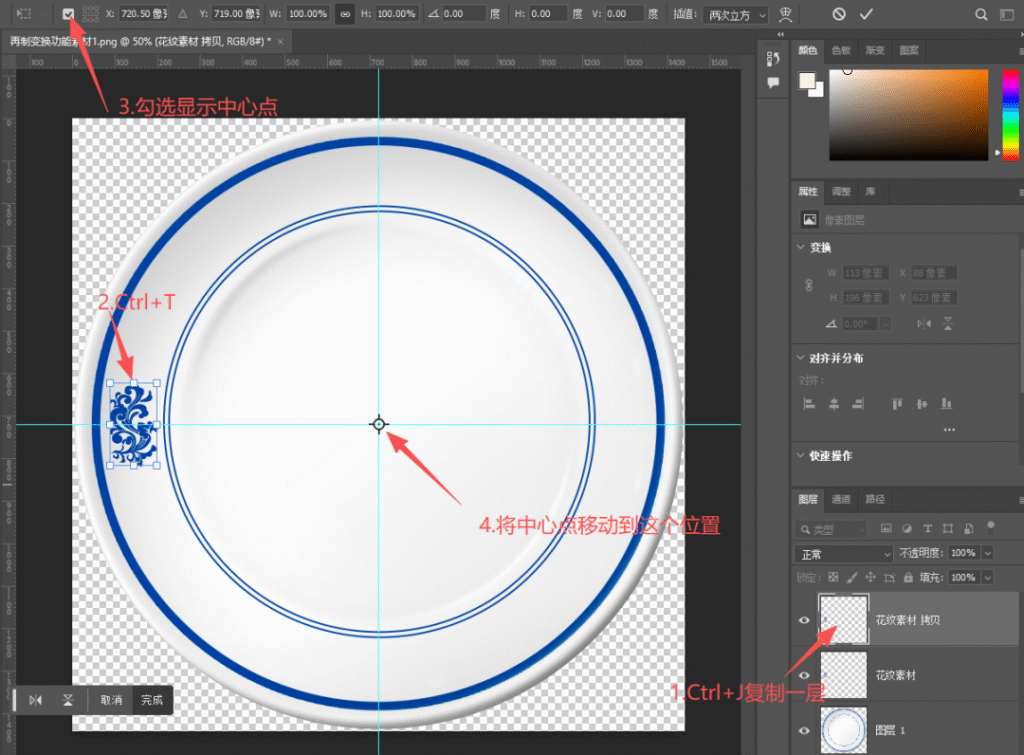
Task: Filter layers by type layers (T icon)
Action: 927,528
